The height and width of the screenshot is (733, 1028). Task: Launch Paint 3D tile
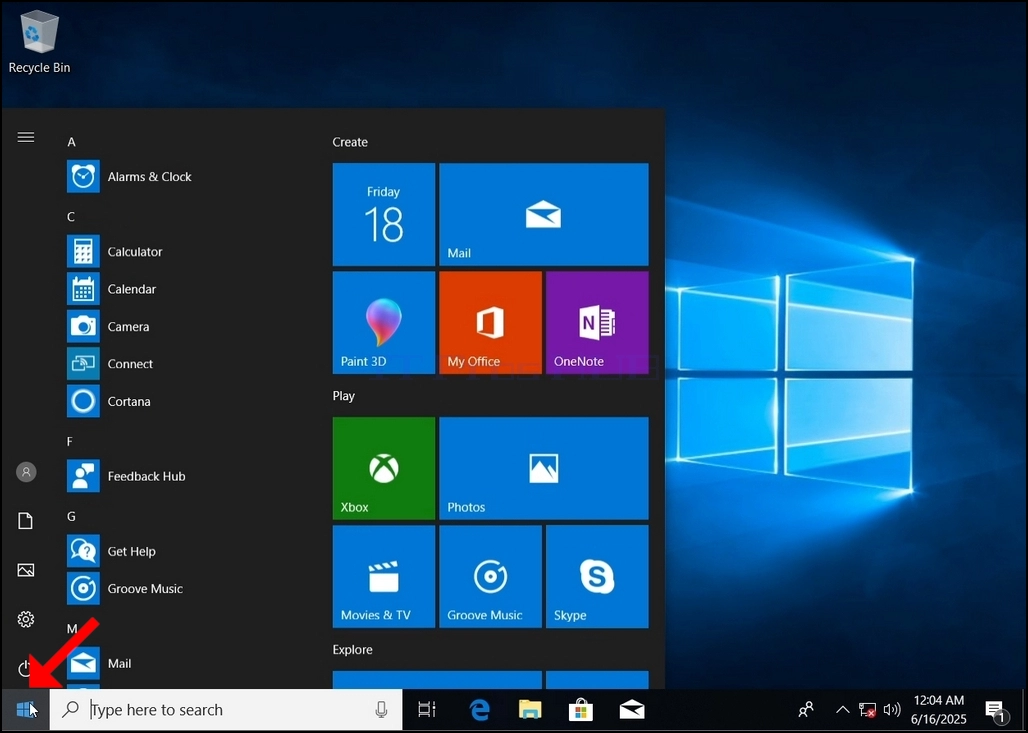pos(384,323)
